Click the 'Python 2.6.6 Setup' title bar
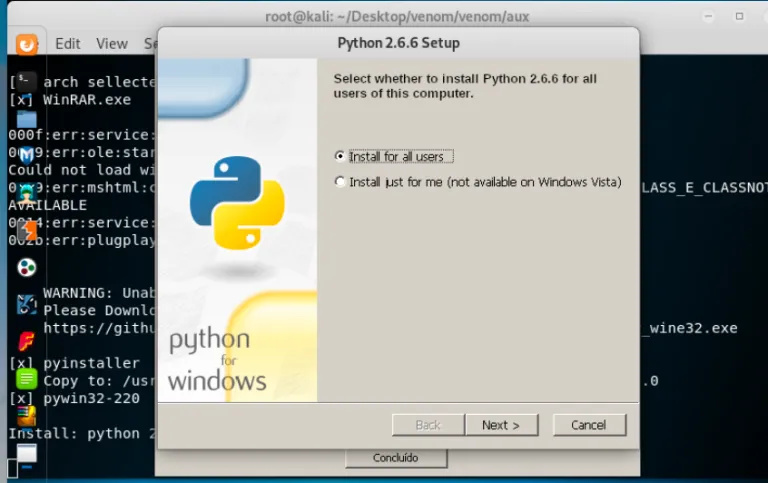This screenshot has height=483, width=768. [398, 43]
